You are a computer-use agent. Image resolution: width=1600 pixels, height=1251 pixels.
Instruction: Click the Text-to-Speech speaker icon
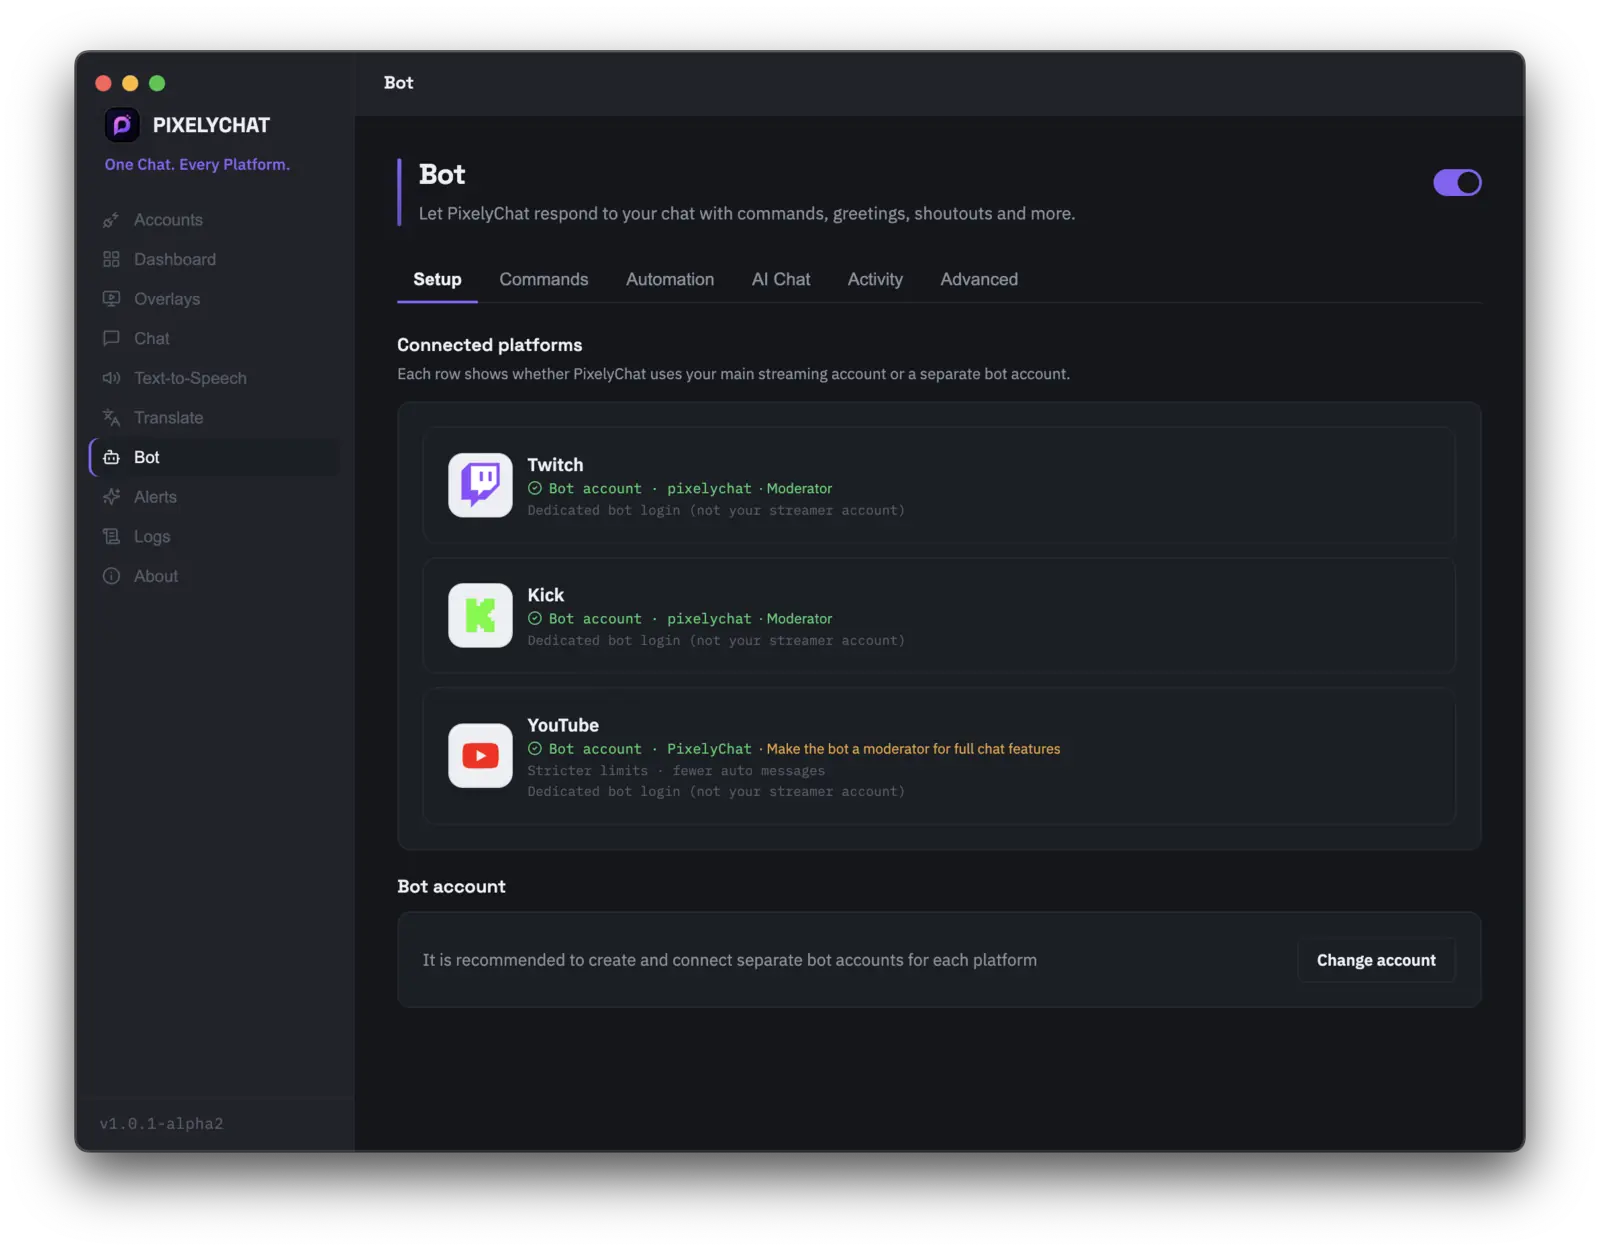[x=111, y=378]
